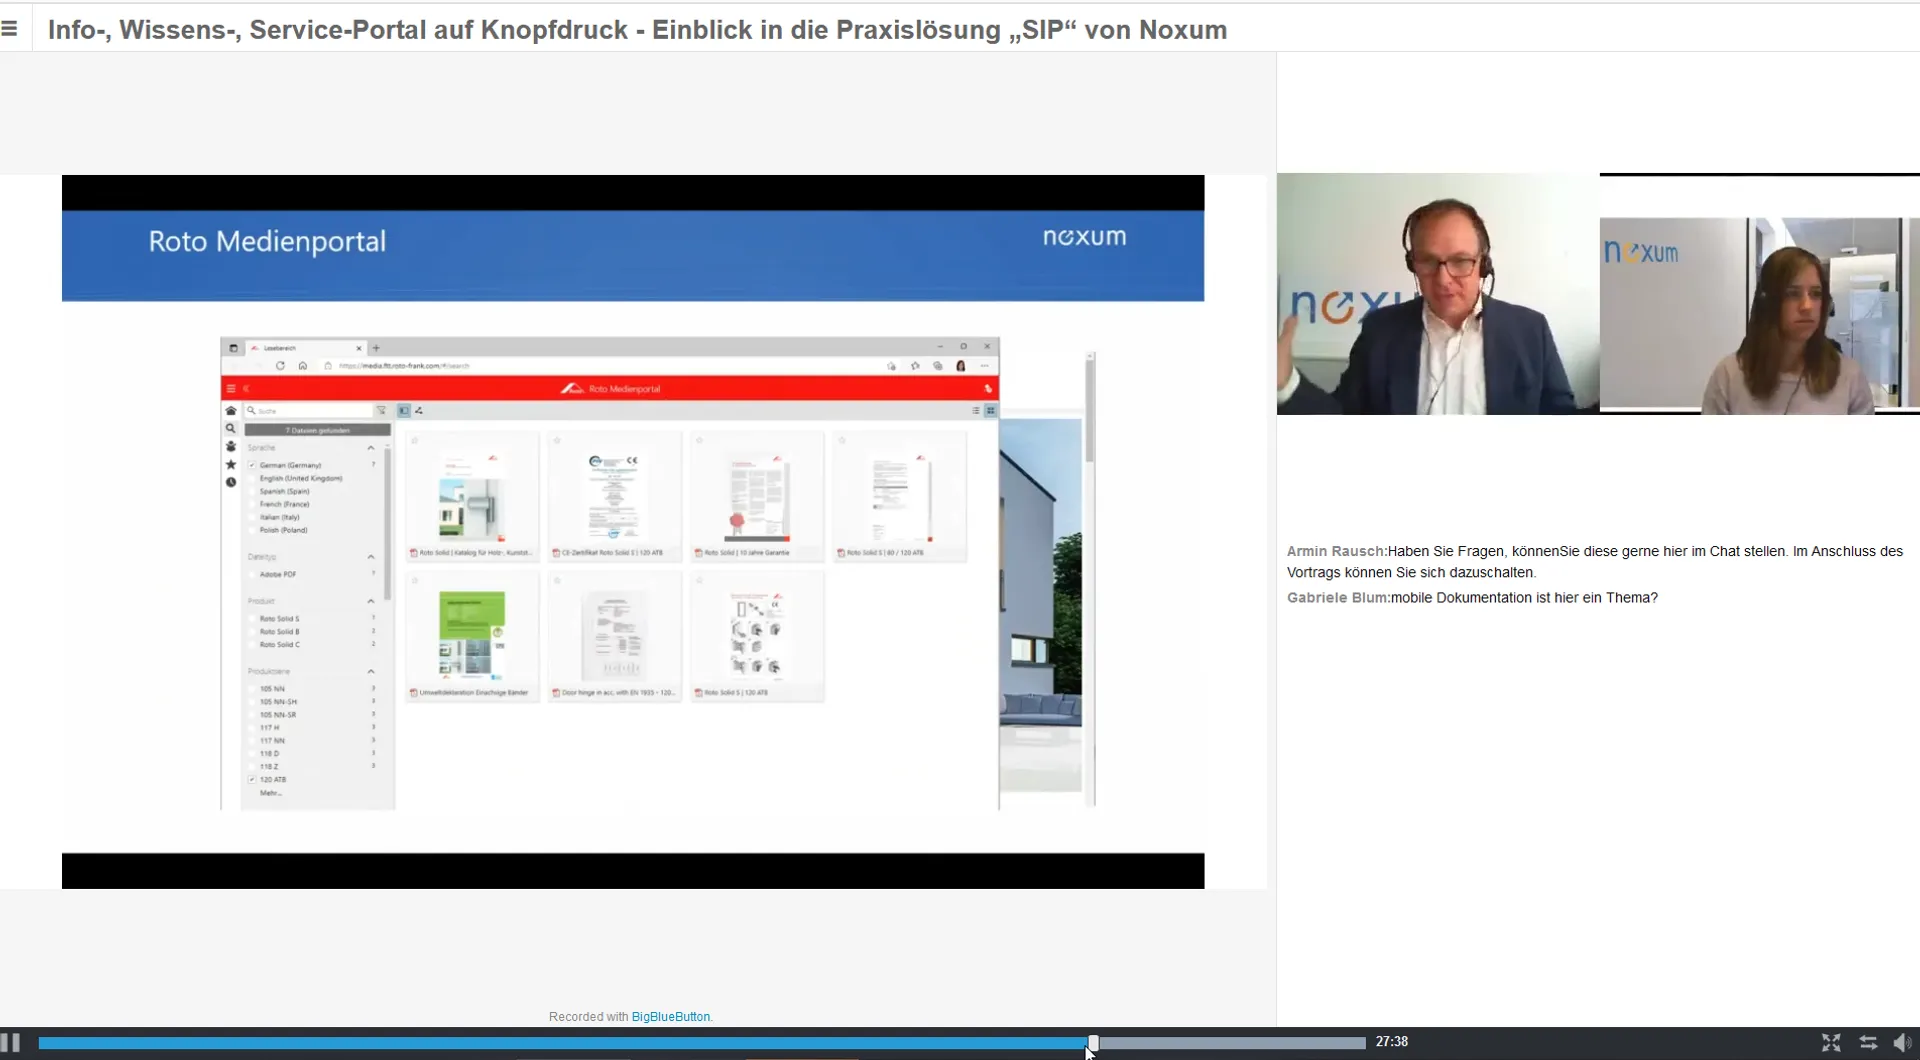Screen dimensions: 1920x1060
Task: Click the browser home icon in the slide
Action: tap(303, 366)
